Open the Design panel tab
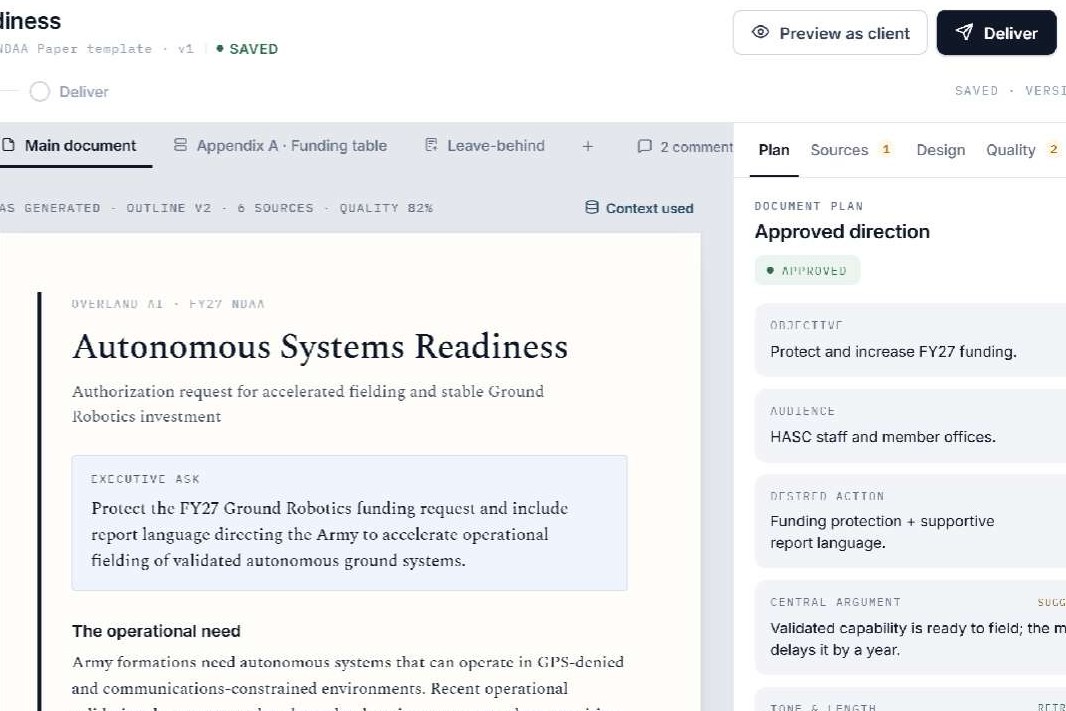The width and height of the screenshot is (1066, 711). pyautogui.click(x=940, y=150)
